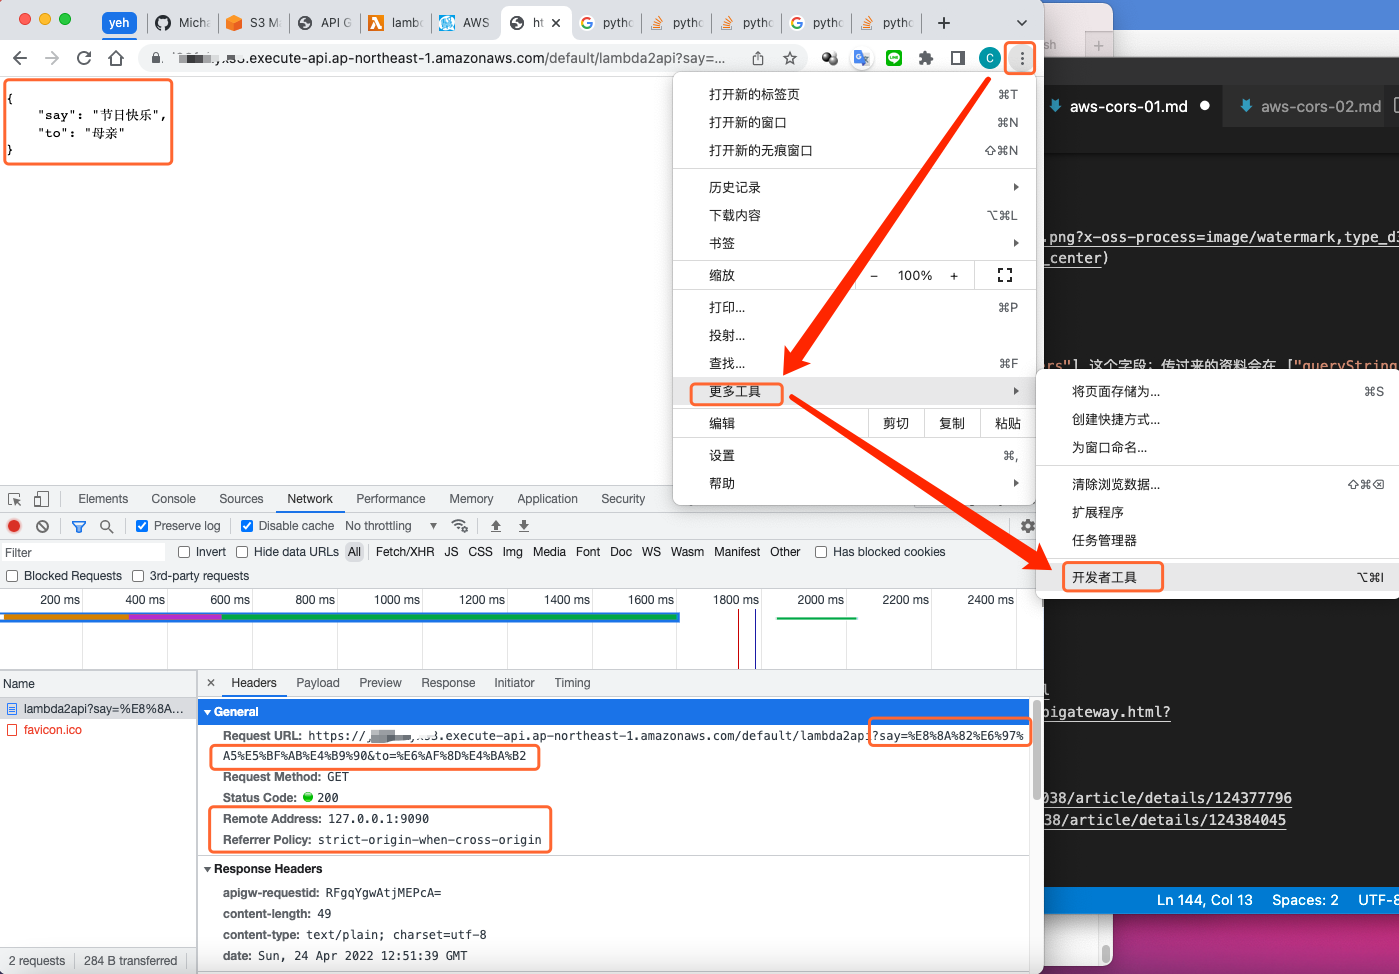Click fullscreen icon in zoom row
This screenshot has width=1399, height=974.
(1005, 275)
